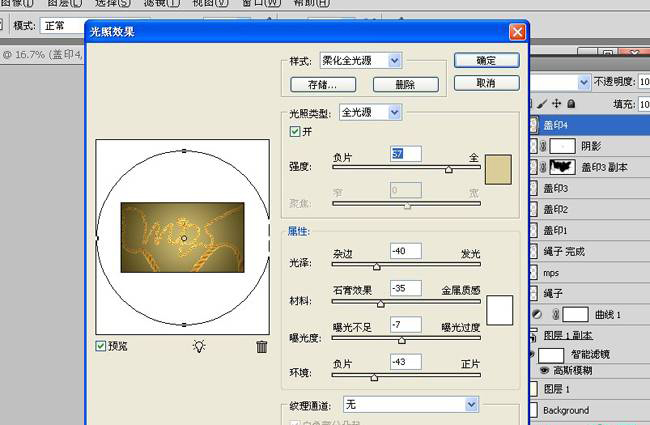The height and width of the screenshot is (425, 650).
Task: Click the lock all padlock icon
Action: [x=571, y=104]
